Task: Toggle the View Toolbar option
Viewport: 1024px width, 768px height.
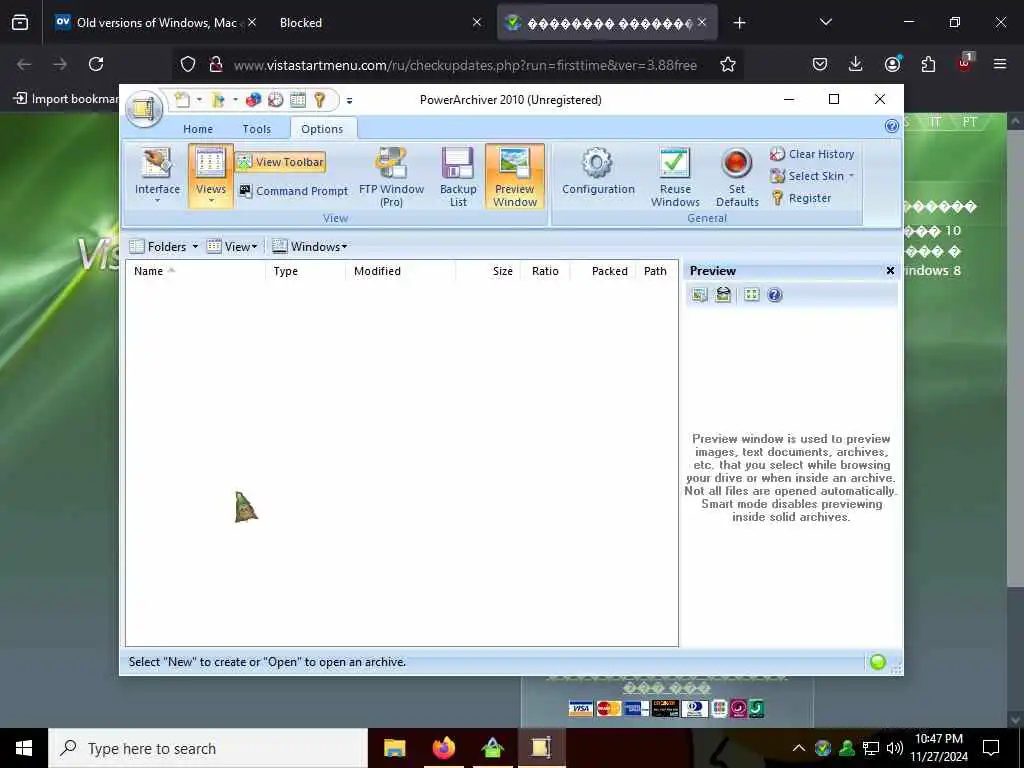Action: point(281,162)
